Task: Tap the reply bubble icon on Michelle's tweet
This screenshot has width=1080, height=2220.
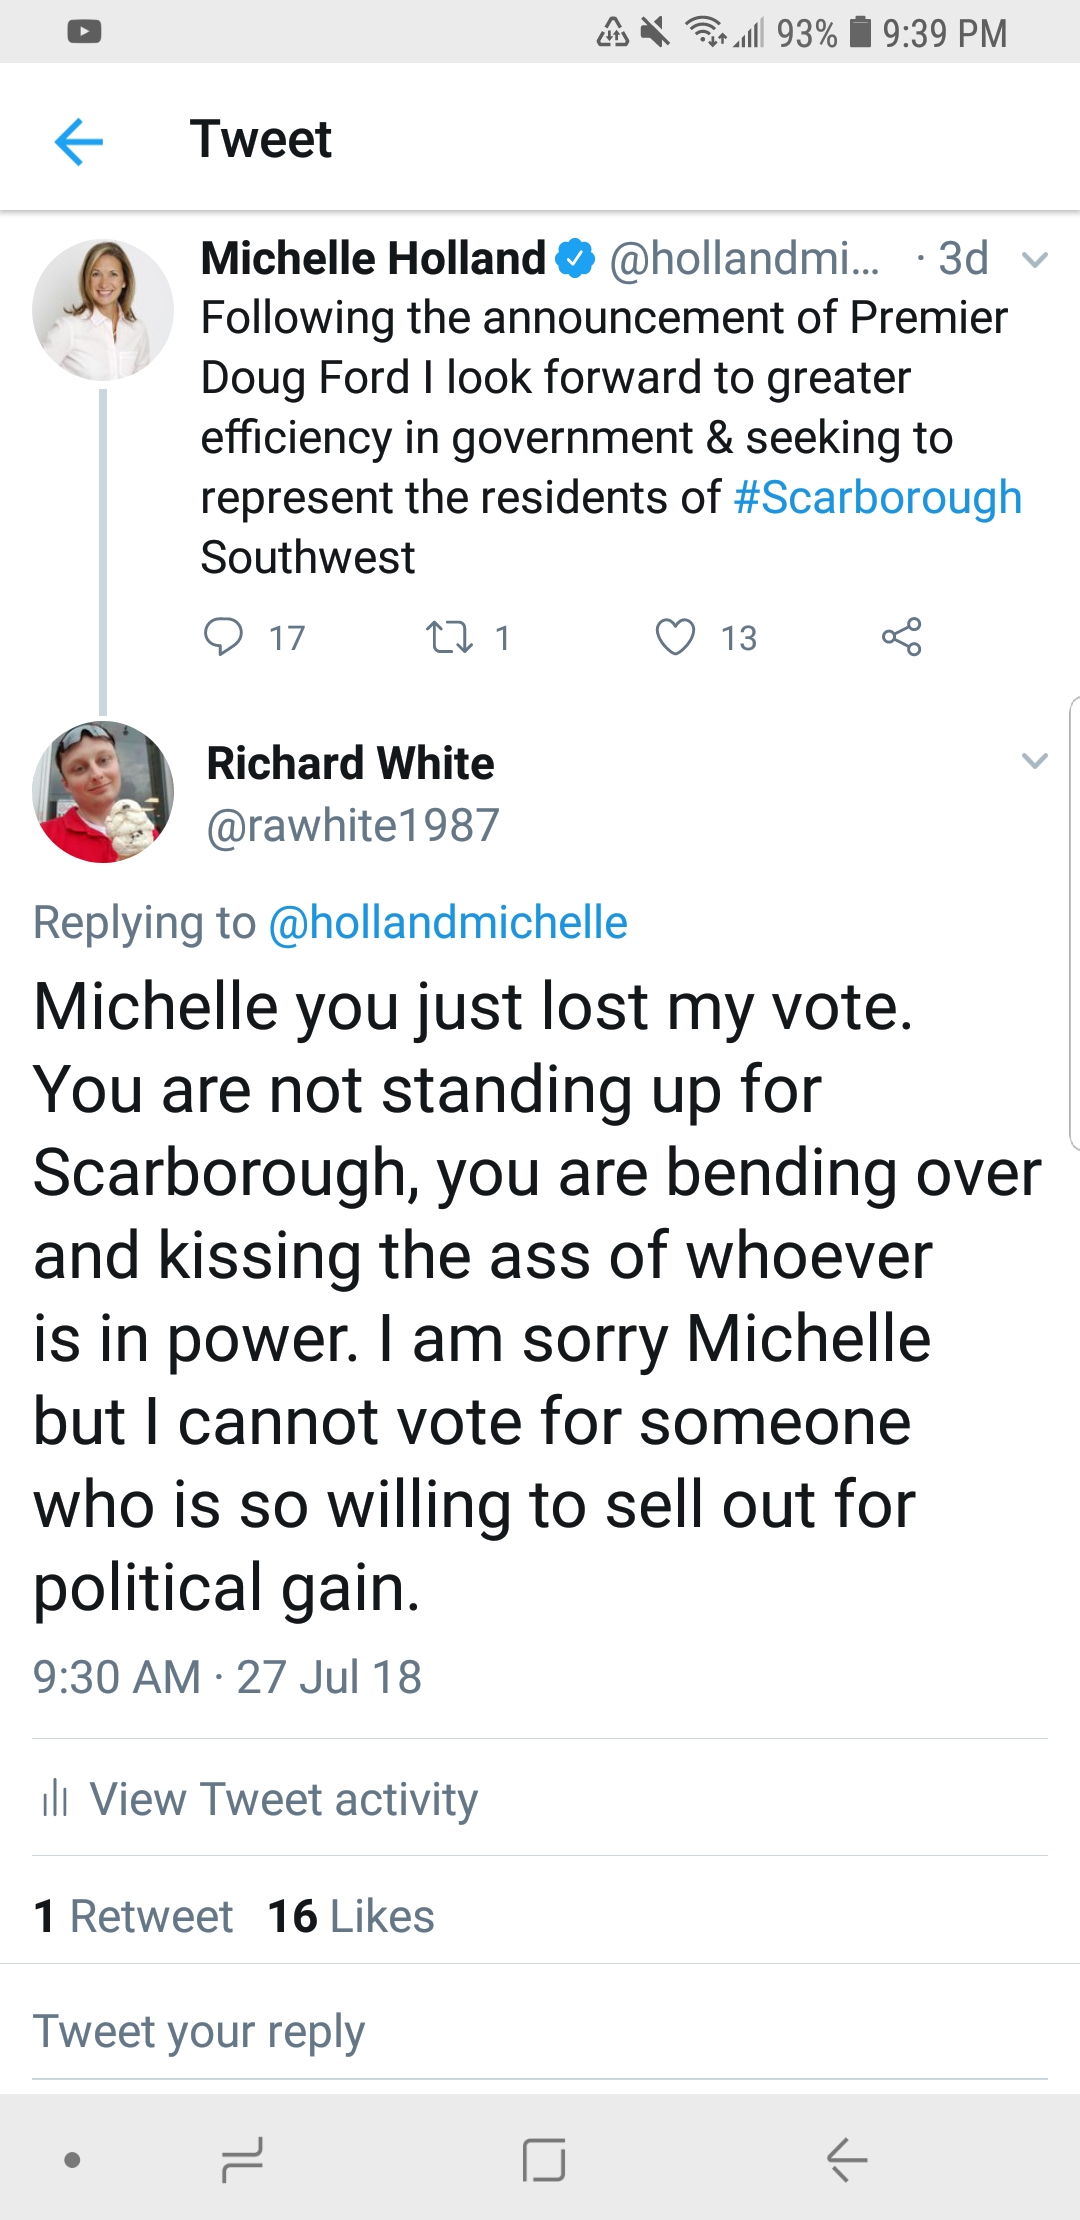Action: (x=223, y=637)
